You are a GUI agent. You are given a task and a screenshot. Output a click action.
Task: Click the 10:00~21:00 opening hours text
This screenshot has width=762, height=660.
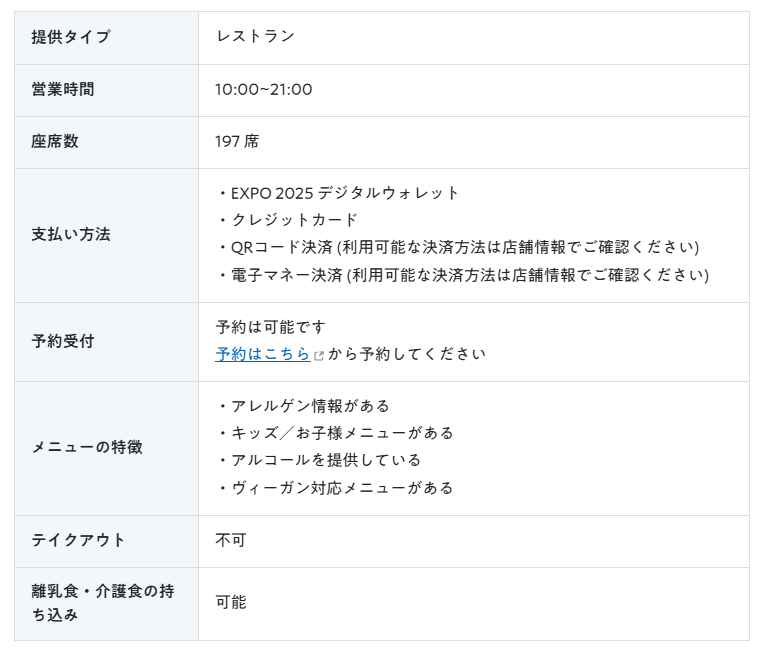pos(264,89)
